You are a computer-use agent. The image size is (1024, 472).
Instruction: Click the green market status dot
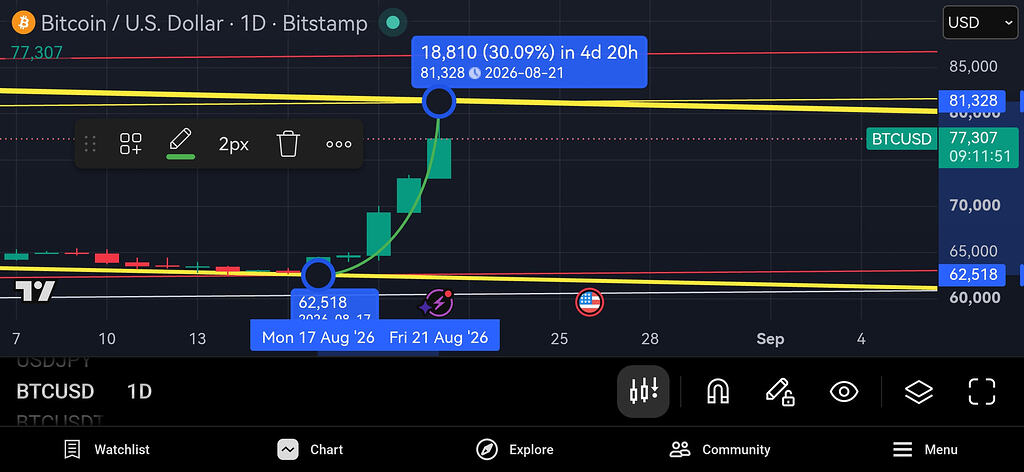click(393, 23)
